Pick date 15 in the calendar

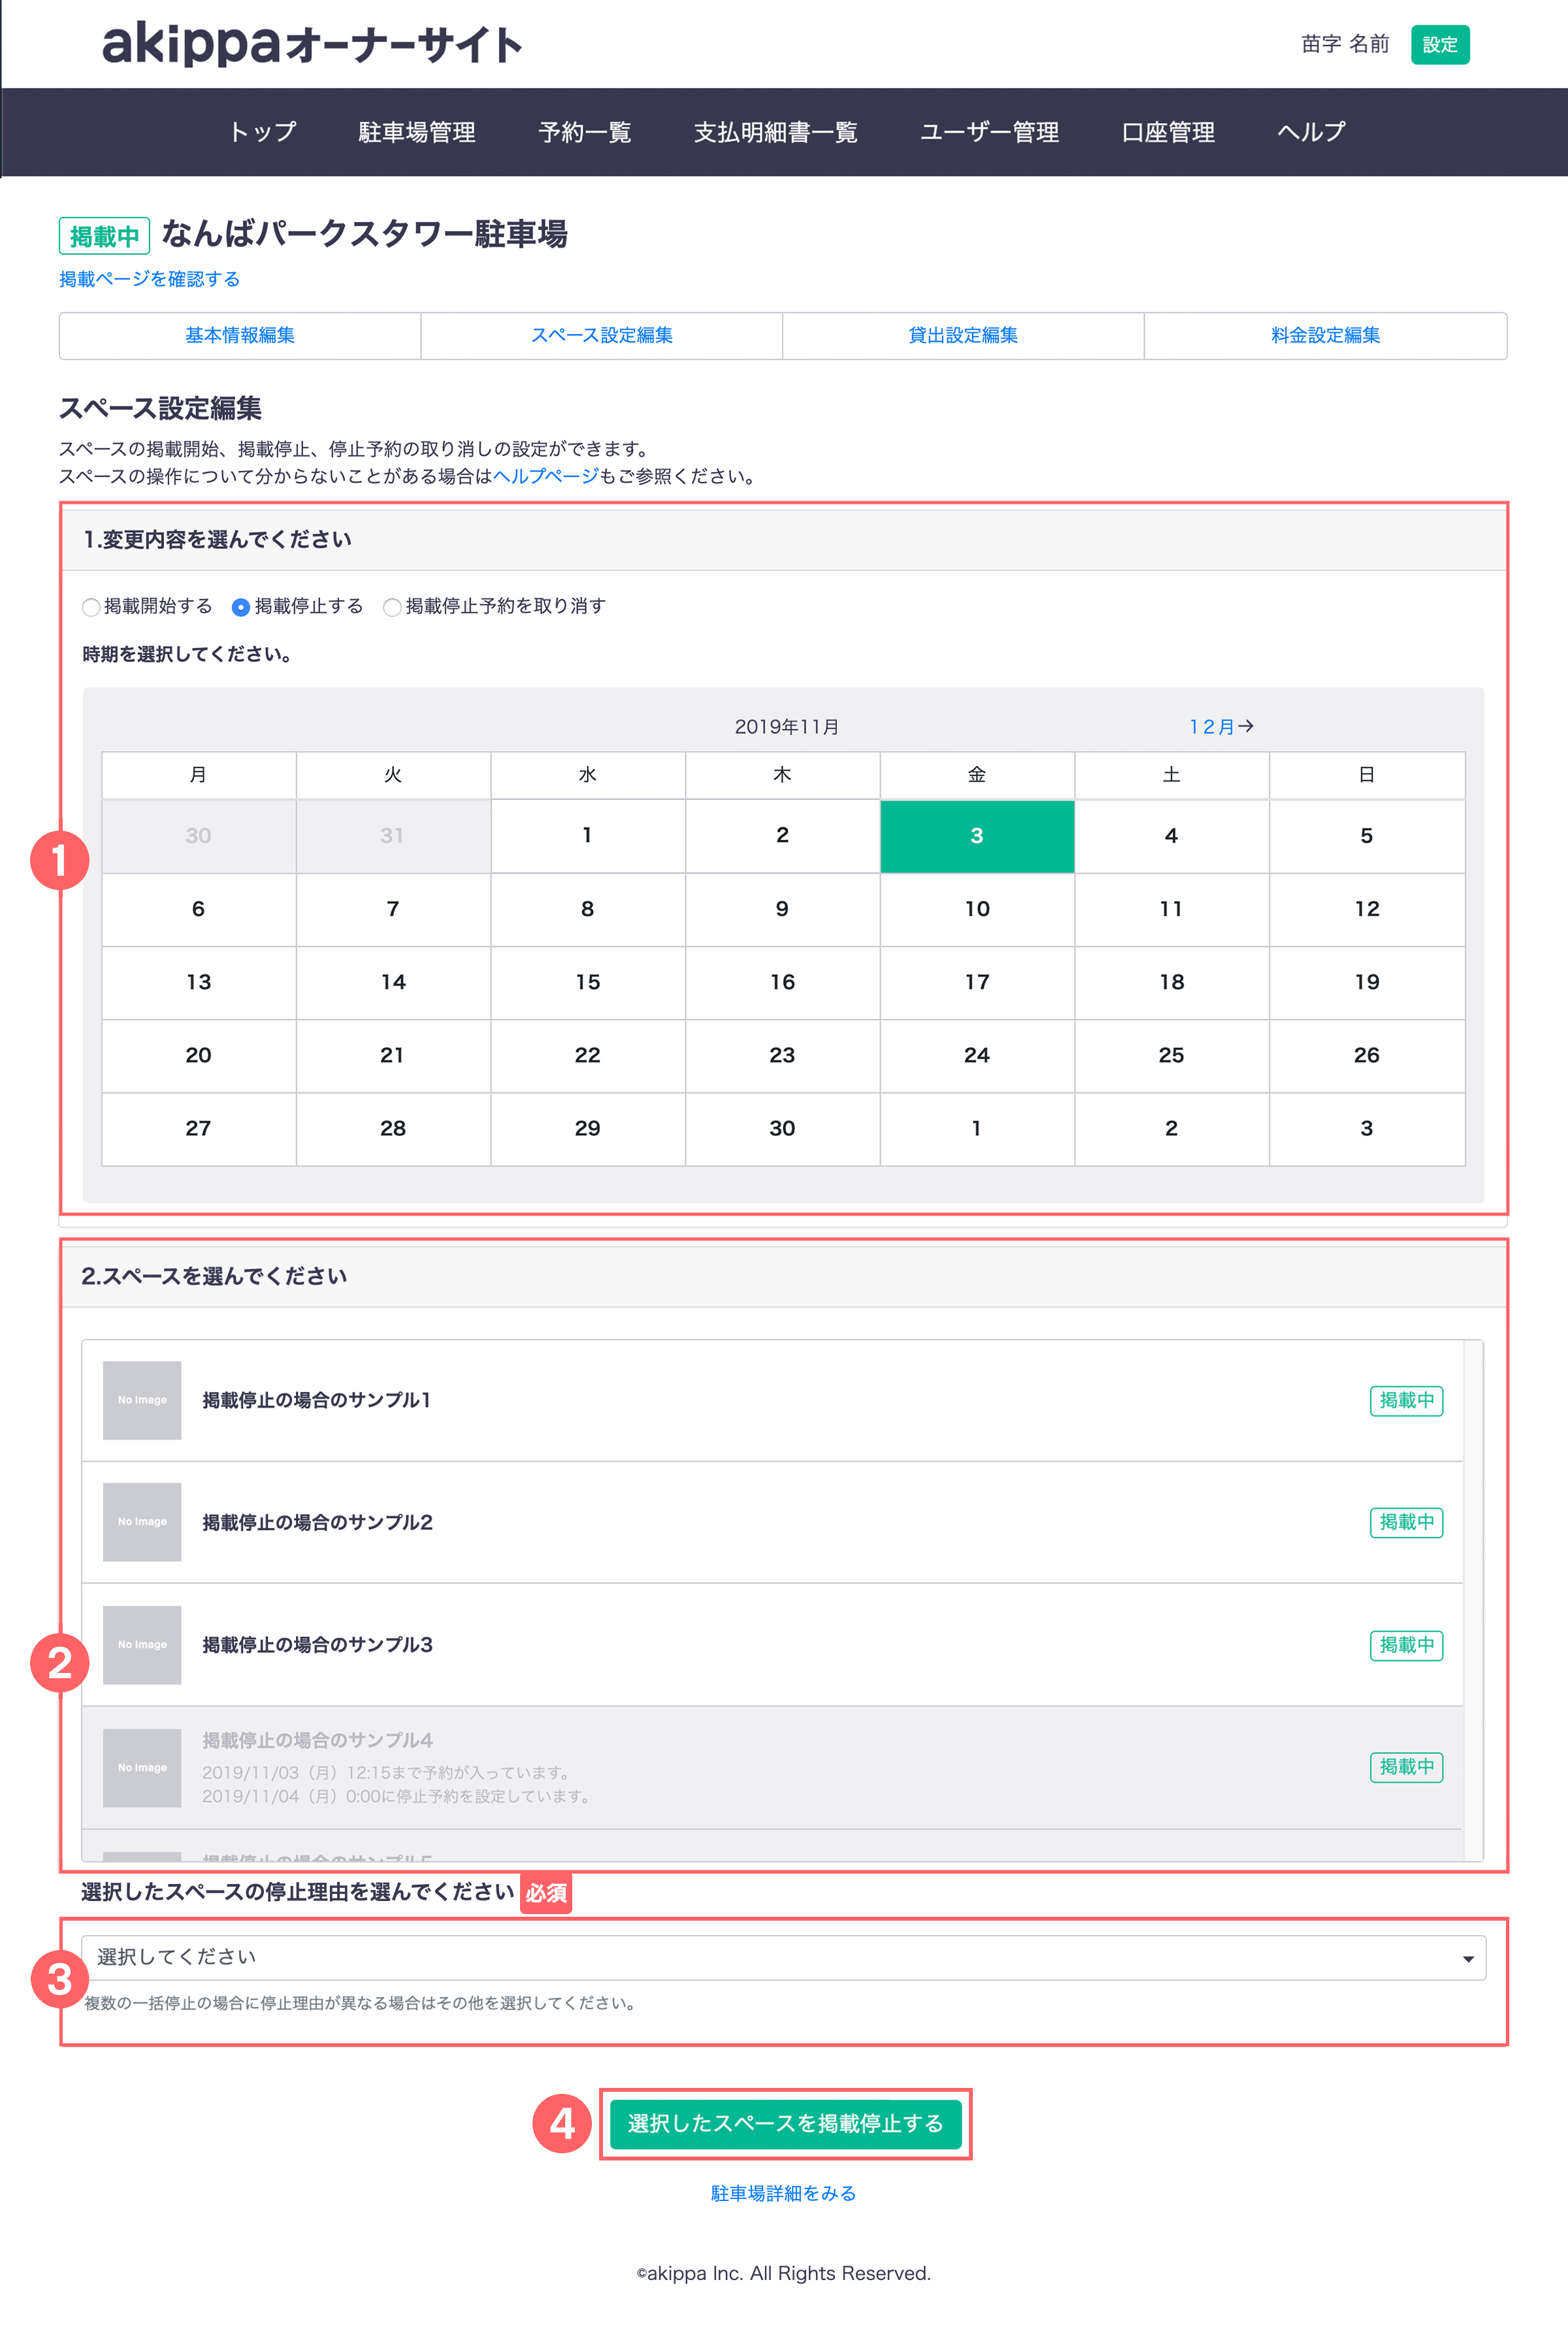click(588, 982)
